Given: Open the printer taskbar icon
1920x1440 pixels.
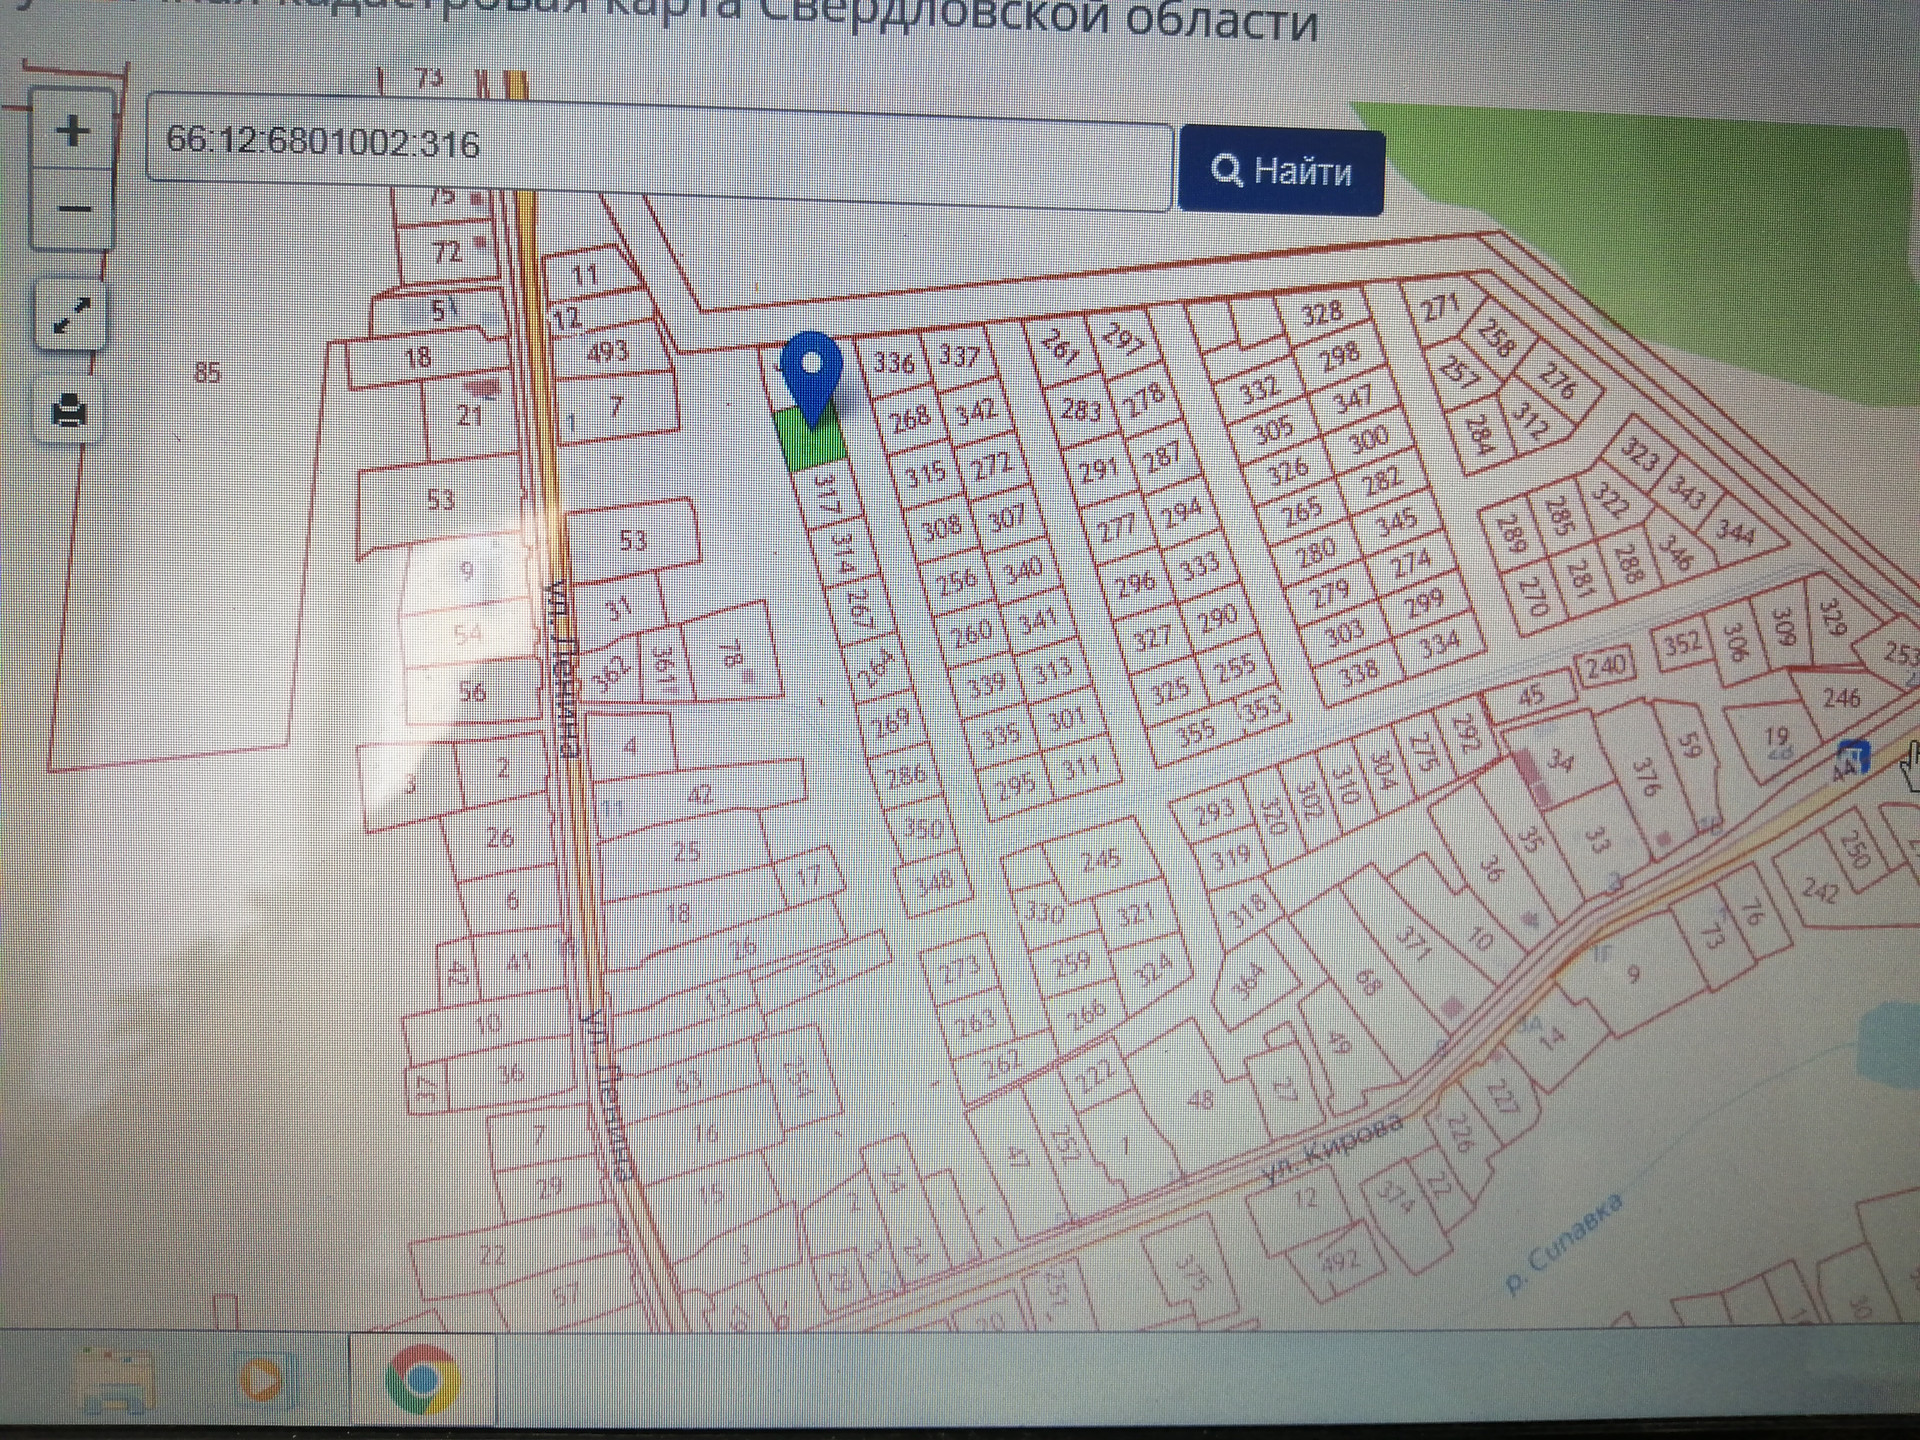Looking at the screenshot, I should click(113, 1380).
